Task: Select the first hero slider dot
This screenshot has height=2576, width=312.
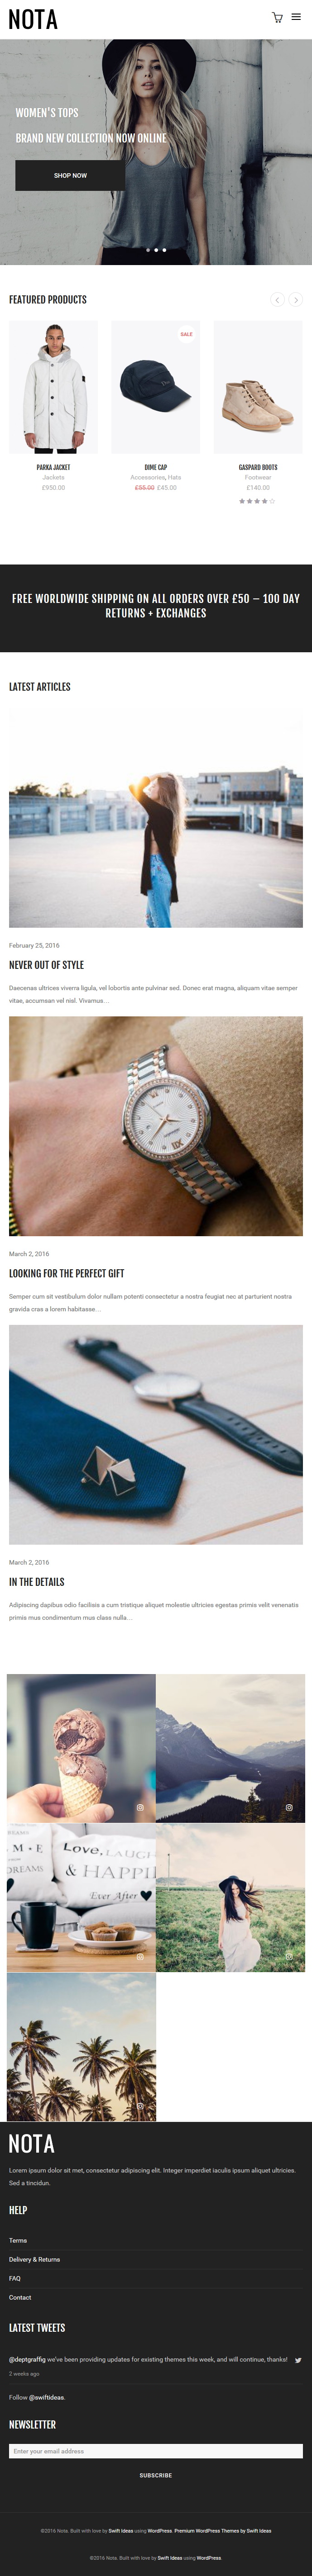Action: coord(148,250)
